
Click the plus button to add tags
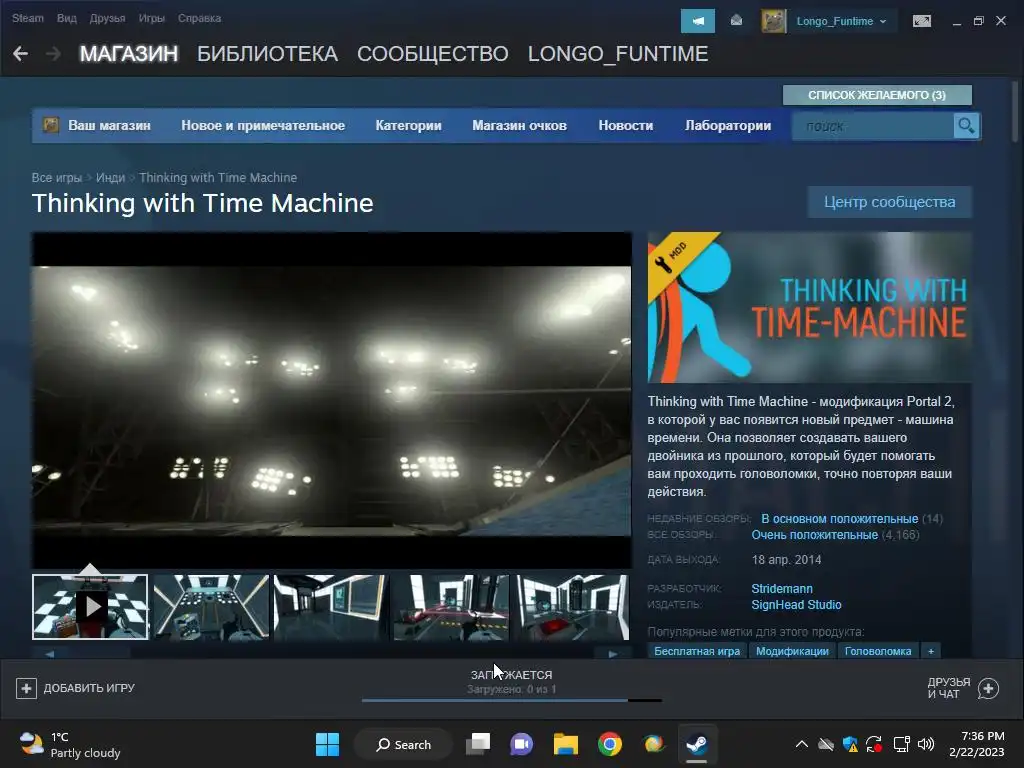[931, 651]
